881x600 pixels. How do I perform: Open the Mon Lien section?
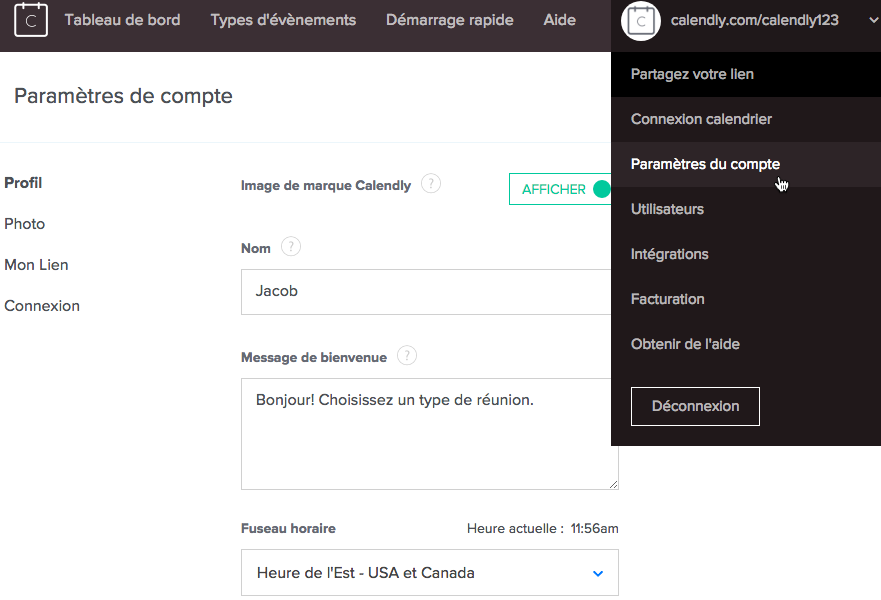pyautogui.click(x=37, y=265)
